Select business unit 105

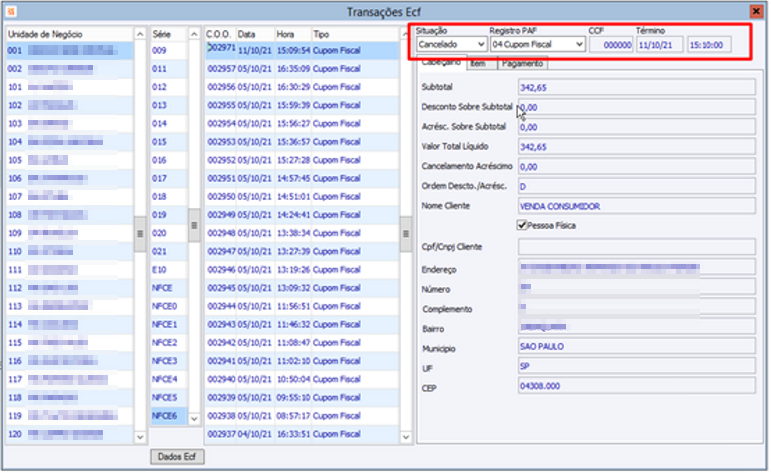(x=69, y=160)
